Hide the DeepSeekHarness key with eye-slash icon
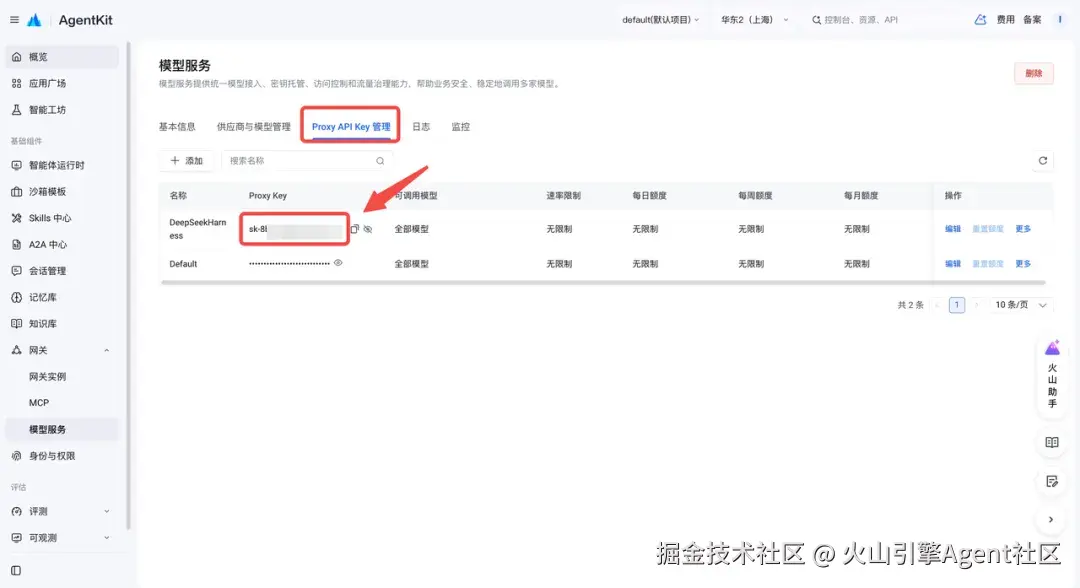The height and width of the screenshot is (588, 1080). (x=368, y=229)
